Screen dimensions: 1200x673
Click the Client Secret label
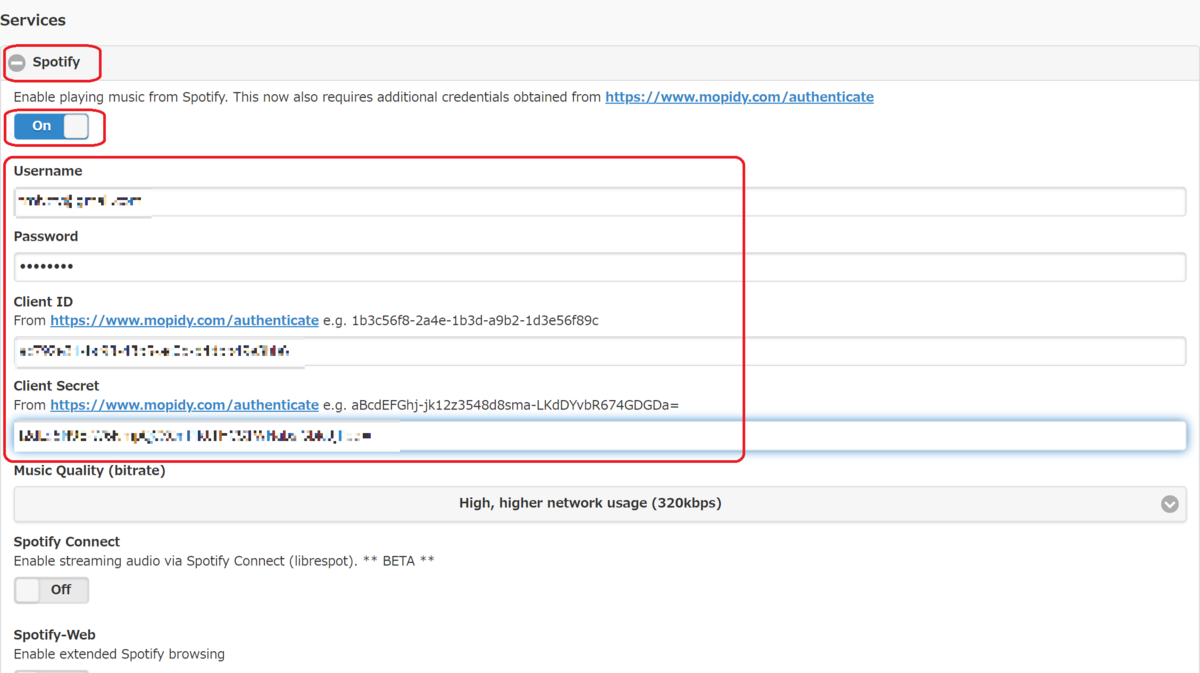click(57, 386)
